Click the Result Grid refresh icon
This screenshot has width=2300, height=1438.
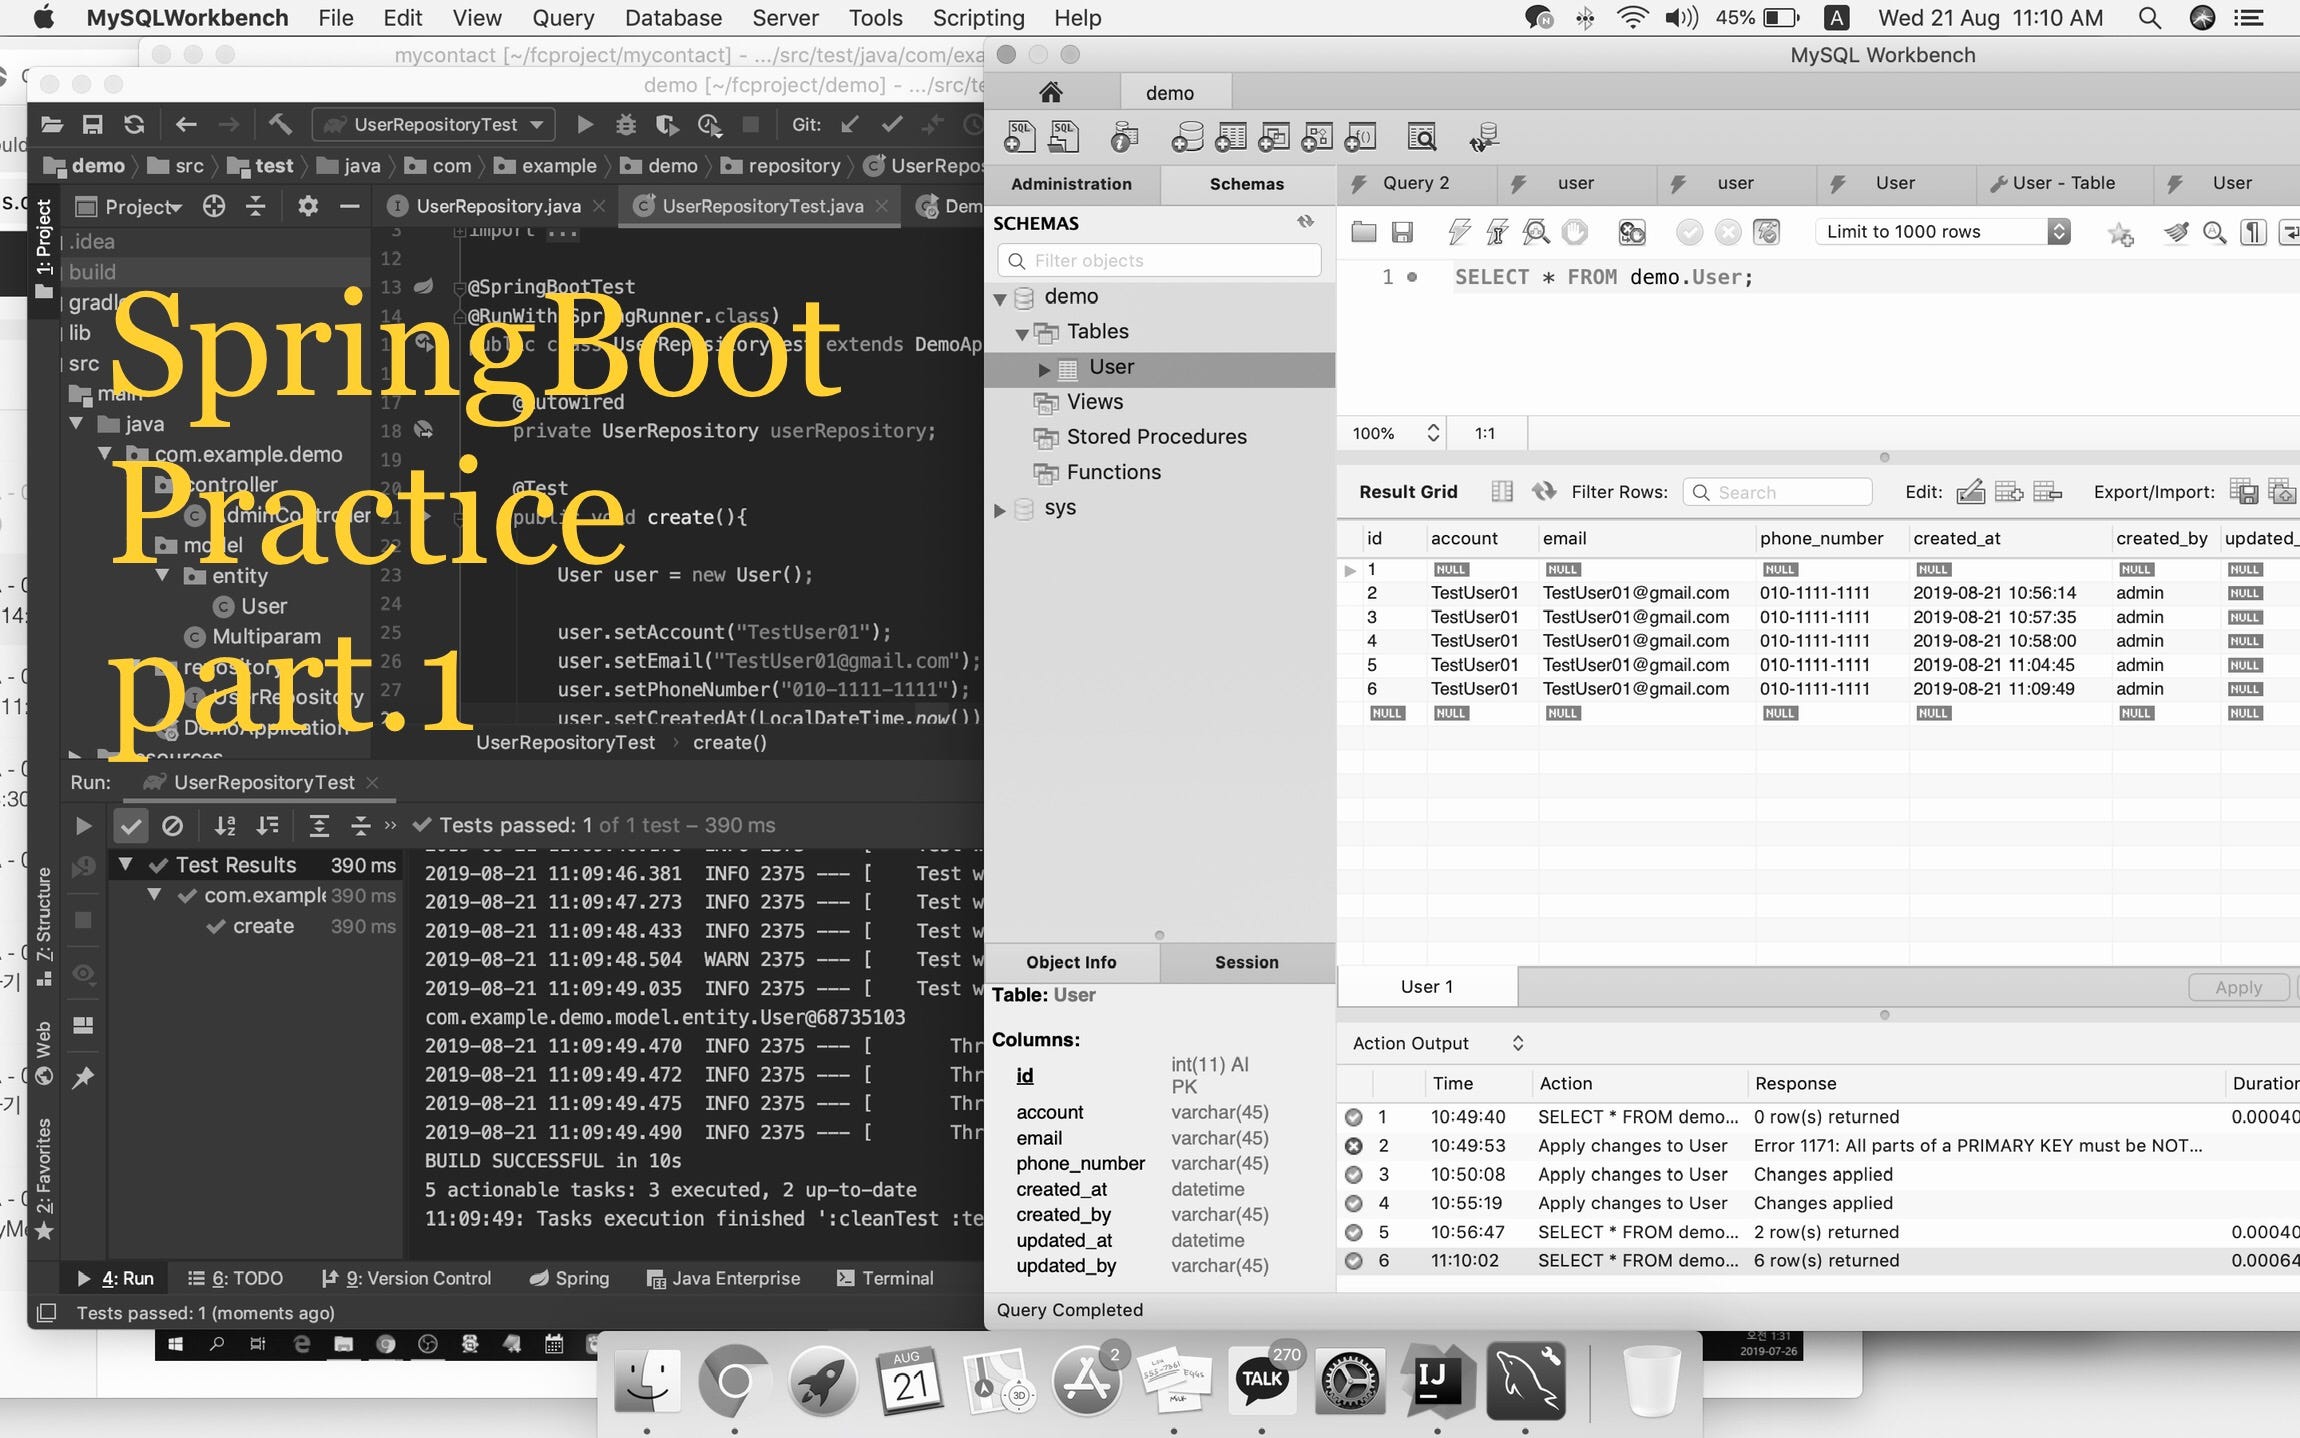[1544, 491]
